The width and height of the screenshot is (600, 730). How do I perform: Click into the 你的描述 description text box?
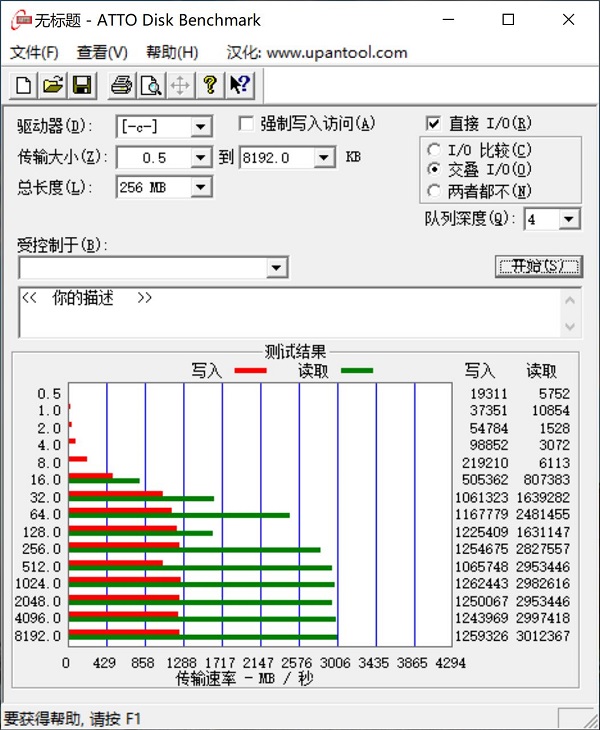click(x=290, y=313)
